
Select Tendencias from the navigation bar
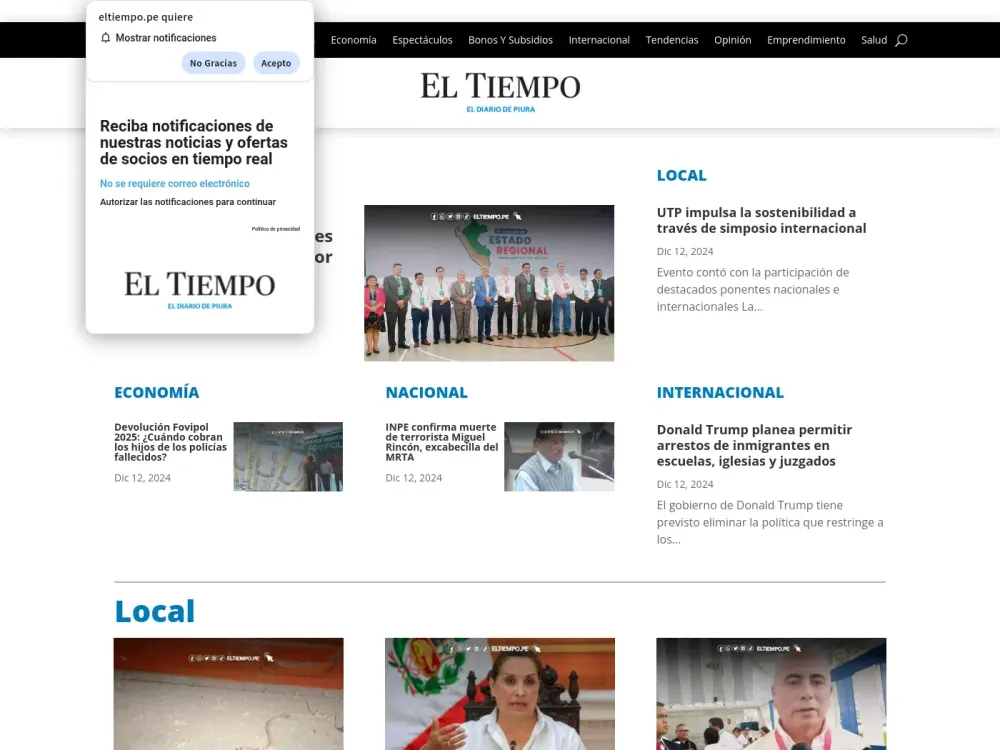[x=672, y=40]
